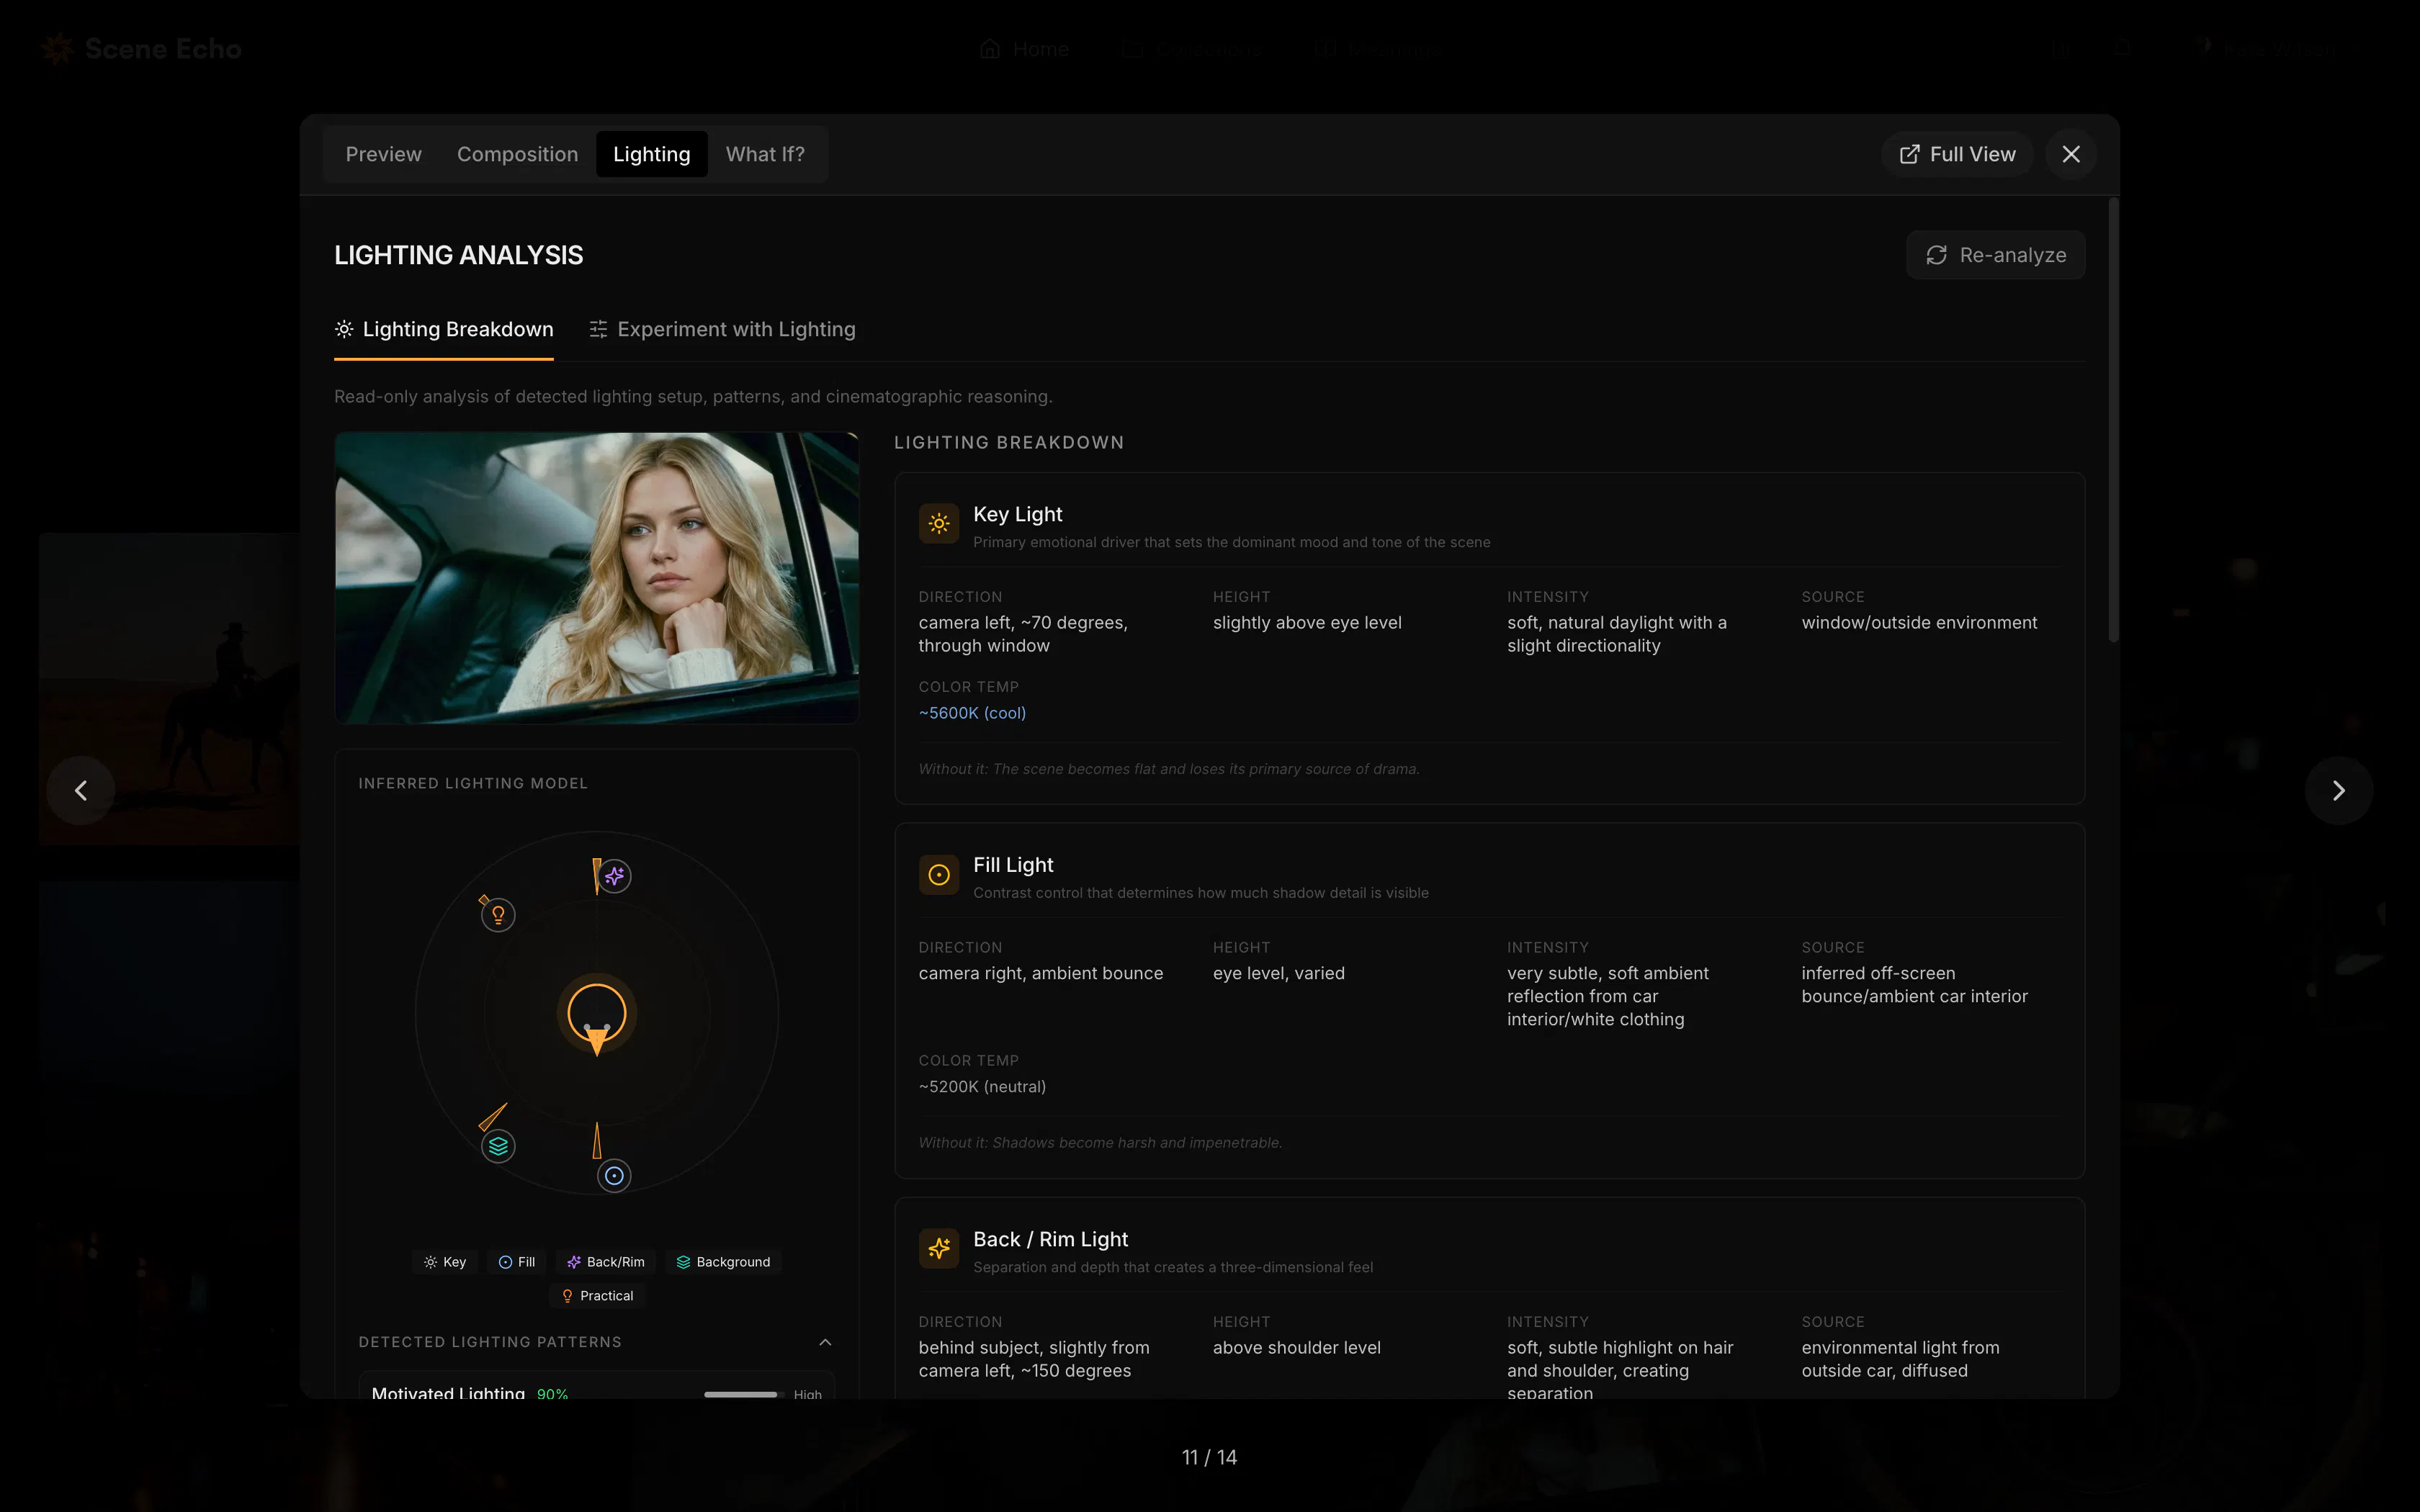Select the Lighting Breakdown sub-tab

click(443, 330)
